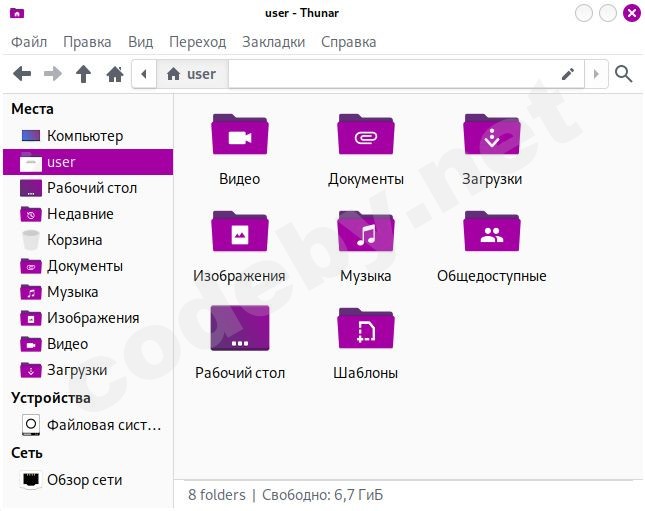Open the Переход menu

coord(198,42)
